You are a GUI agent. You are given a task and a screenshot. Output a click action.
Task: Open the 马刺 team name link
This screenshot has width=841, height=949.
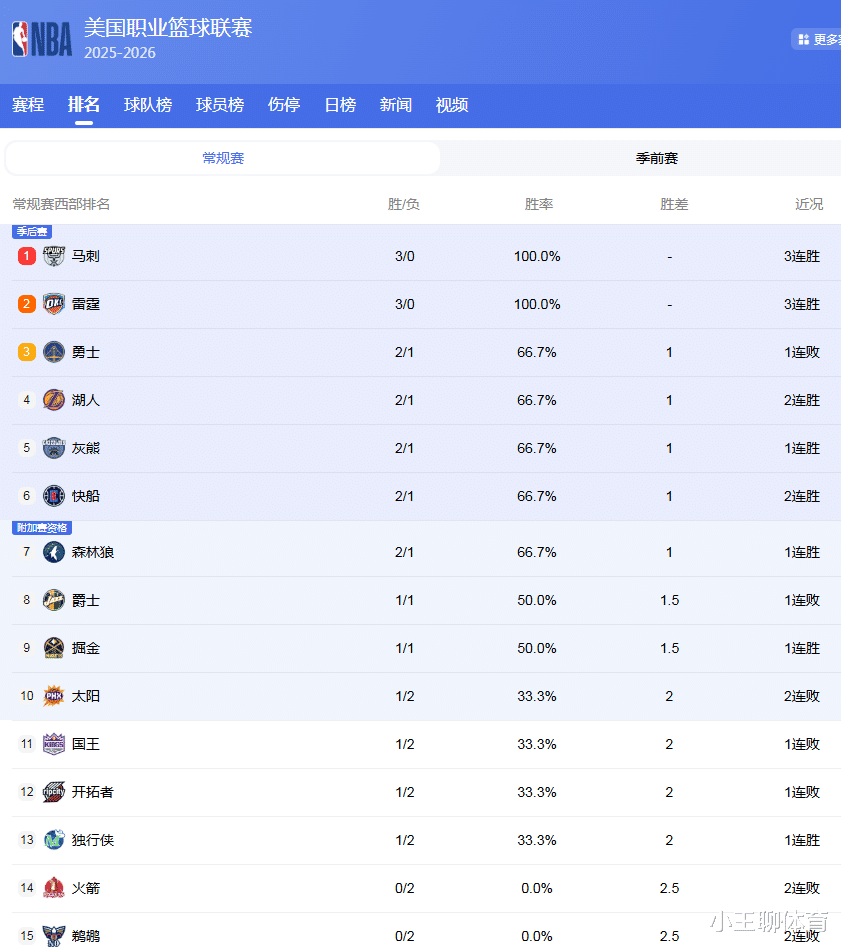85,256
